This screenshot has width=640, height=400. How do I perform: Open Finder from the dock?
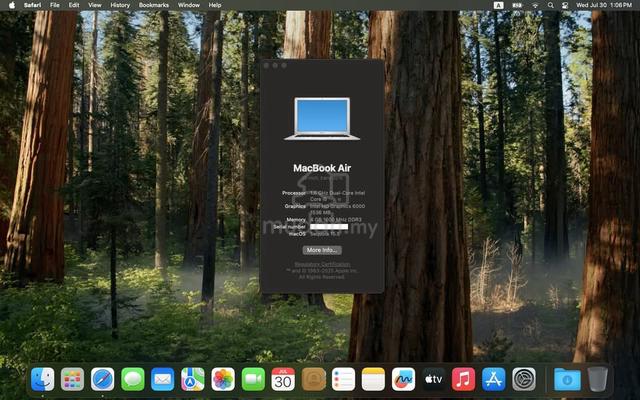42,379
